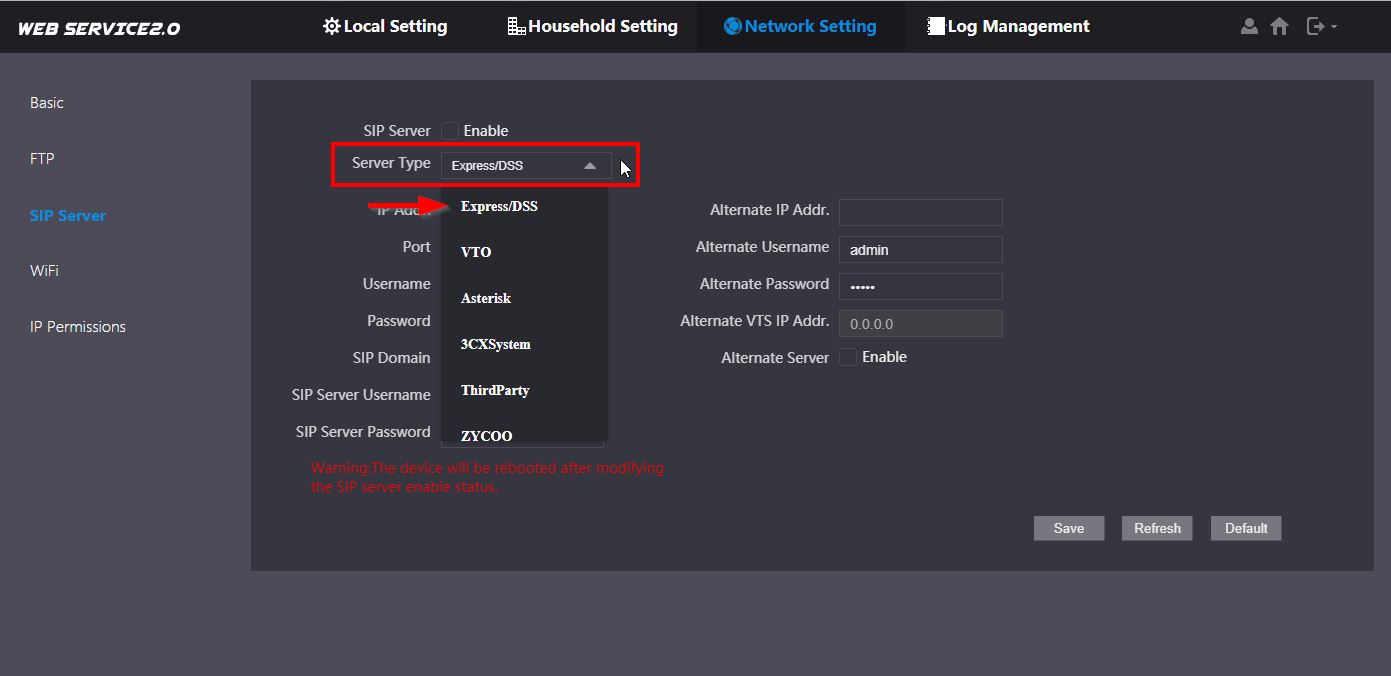This screenshot has width=1391, height=676.
Task: Select Asterisk in the server type list
Action: [x=486, y=298]
